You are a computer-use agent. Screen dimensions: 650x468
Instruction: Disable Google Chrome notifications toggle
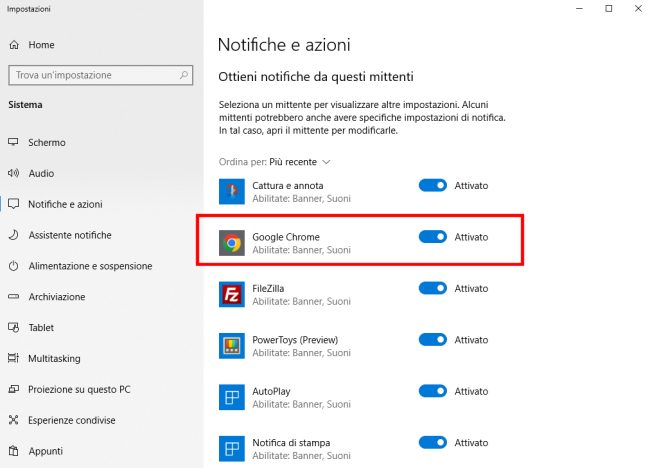pos(432,237)
